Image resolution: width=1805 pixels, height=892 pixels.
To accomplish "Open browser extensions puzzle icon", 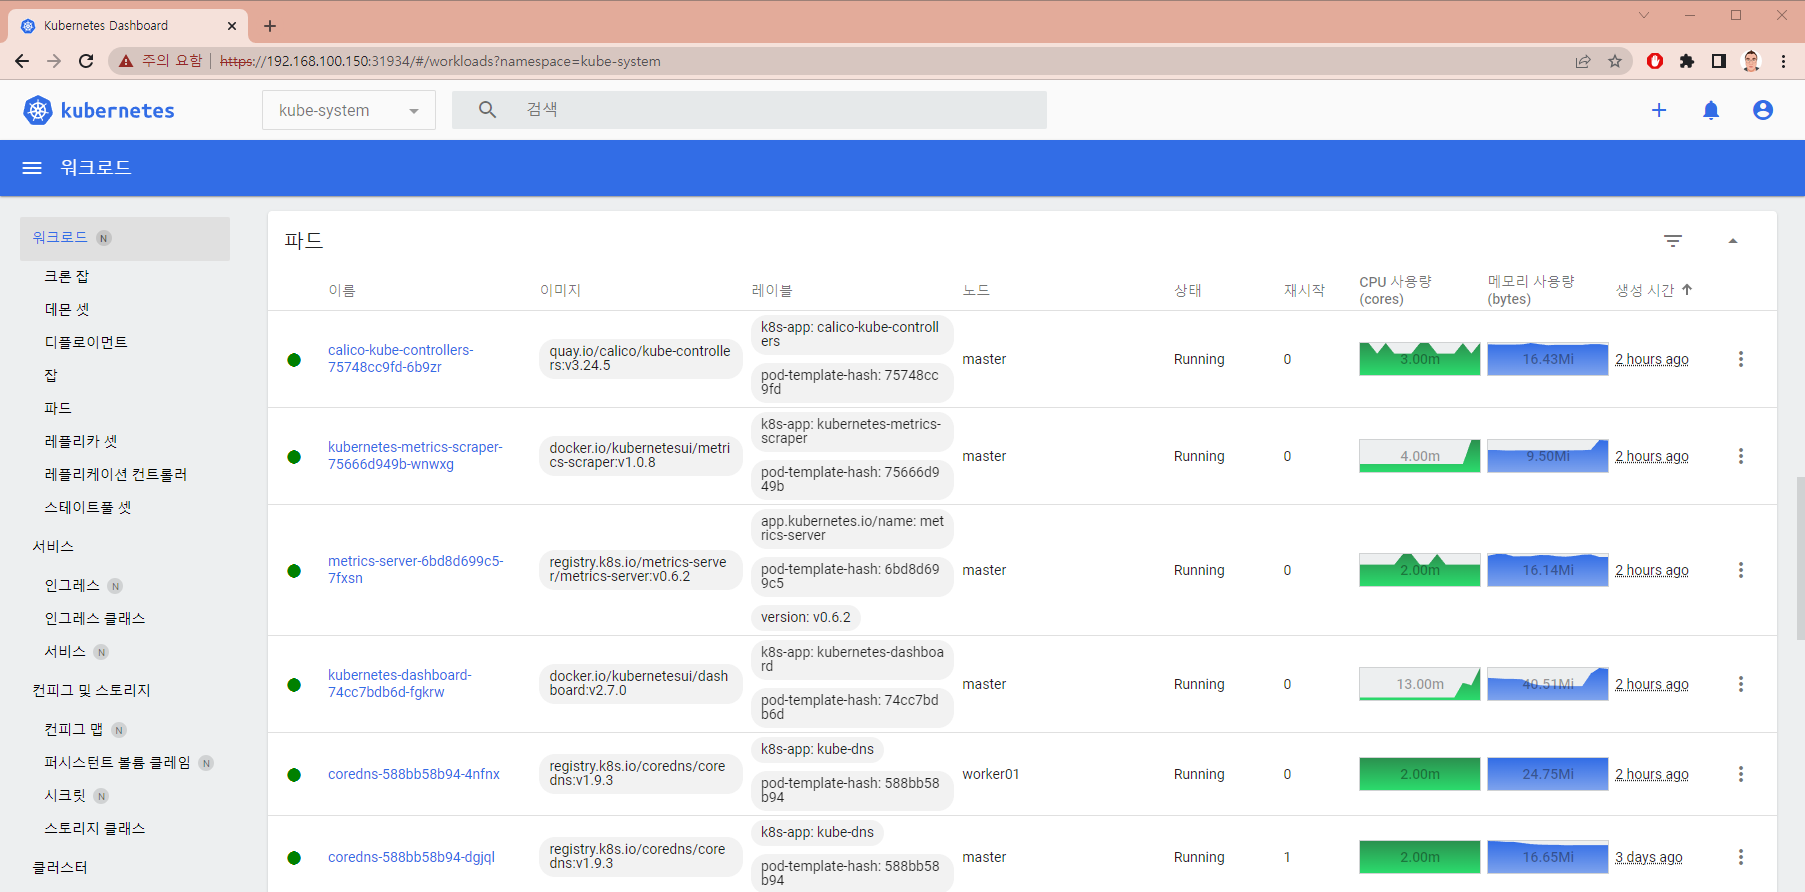I will (x=1687, y=61).
